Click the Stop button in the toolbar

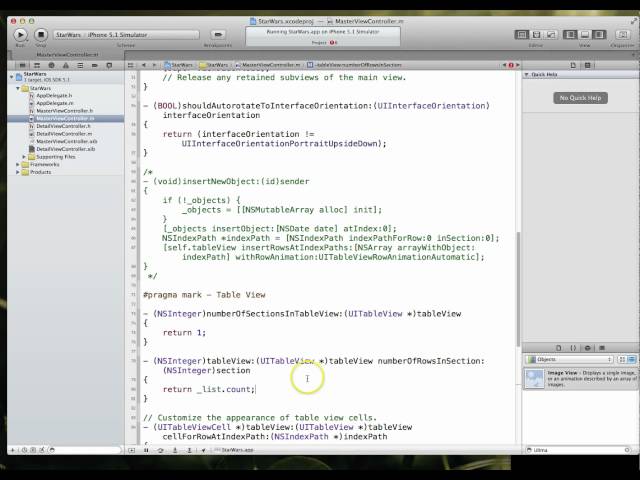tap(41, 35)
